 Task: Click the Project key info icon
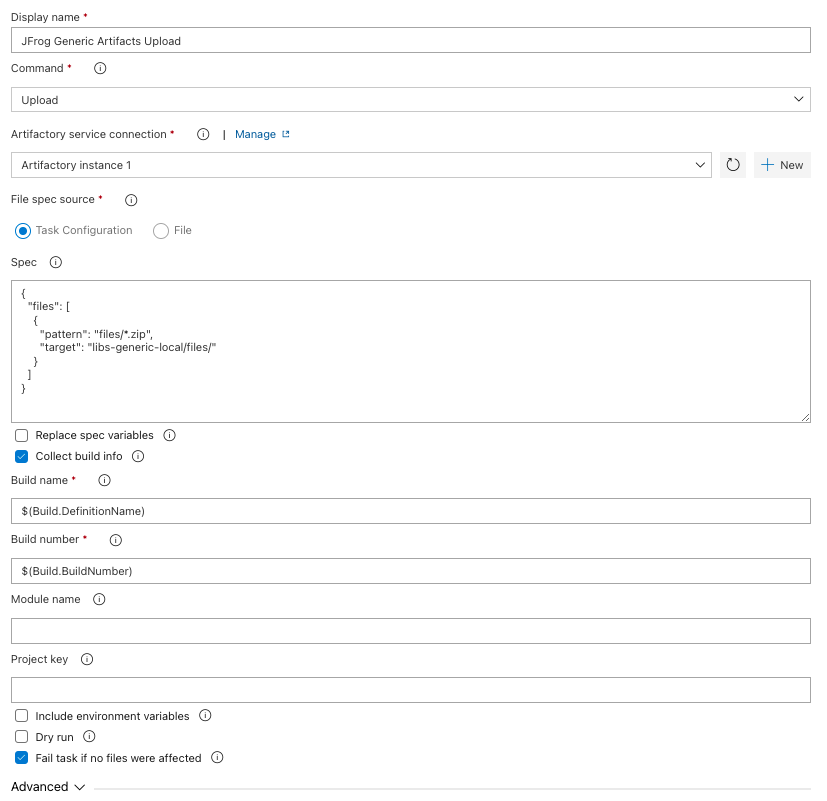click(x=87, y=659)
